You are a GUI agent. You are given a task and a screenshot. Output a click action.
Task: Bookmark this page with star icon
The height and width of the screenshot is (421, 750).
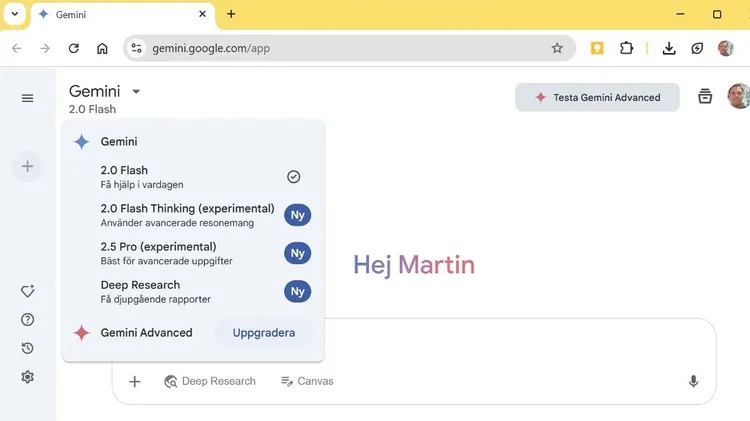click(x=557, y=48)
